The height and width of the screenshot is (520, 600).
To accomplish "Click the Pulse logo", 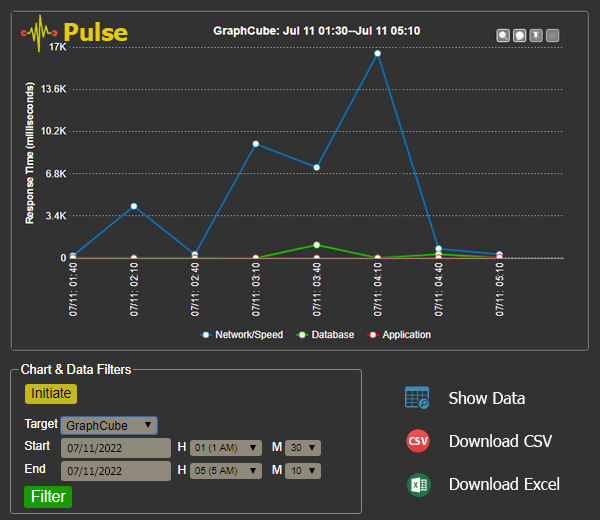I will pyautogui.click(x=75, y=33).
